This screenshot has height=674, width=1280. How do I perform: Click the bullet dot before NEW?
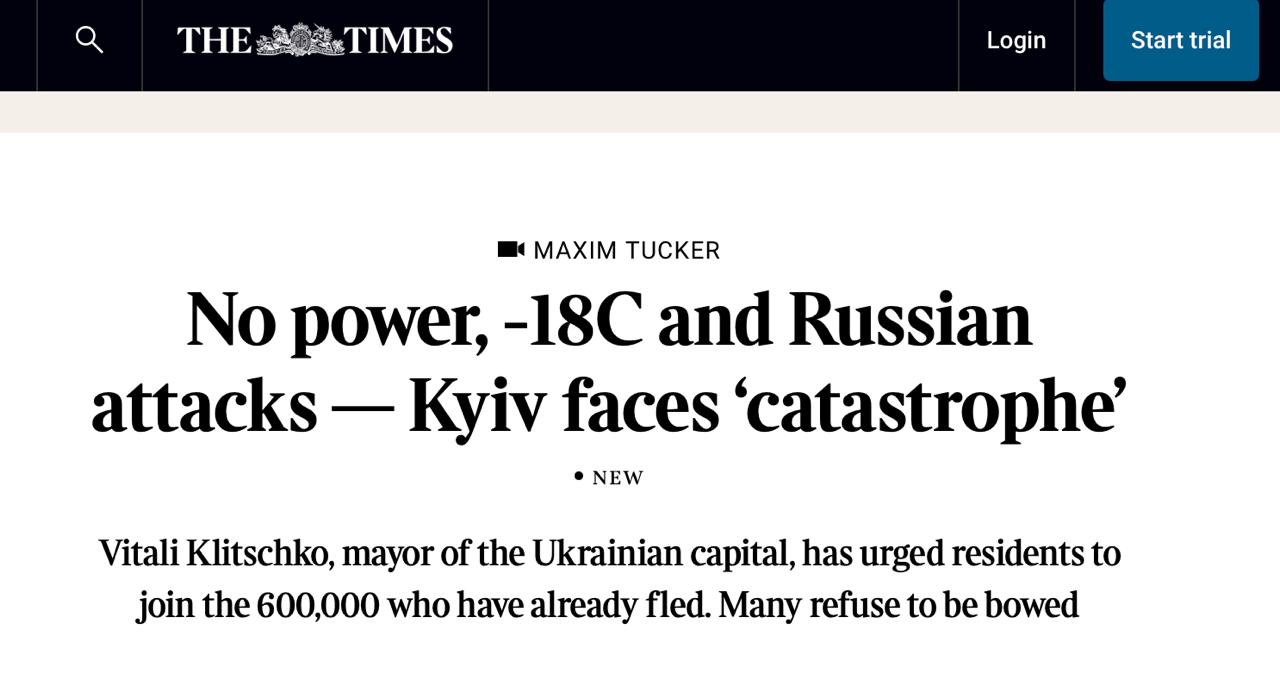pos(578,476)
